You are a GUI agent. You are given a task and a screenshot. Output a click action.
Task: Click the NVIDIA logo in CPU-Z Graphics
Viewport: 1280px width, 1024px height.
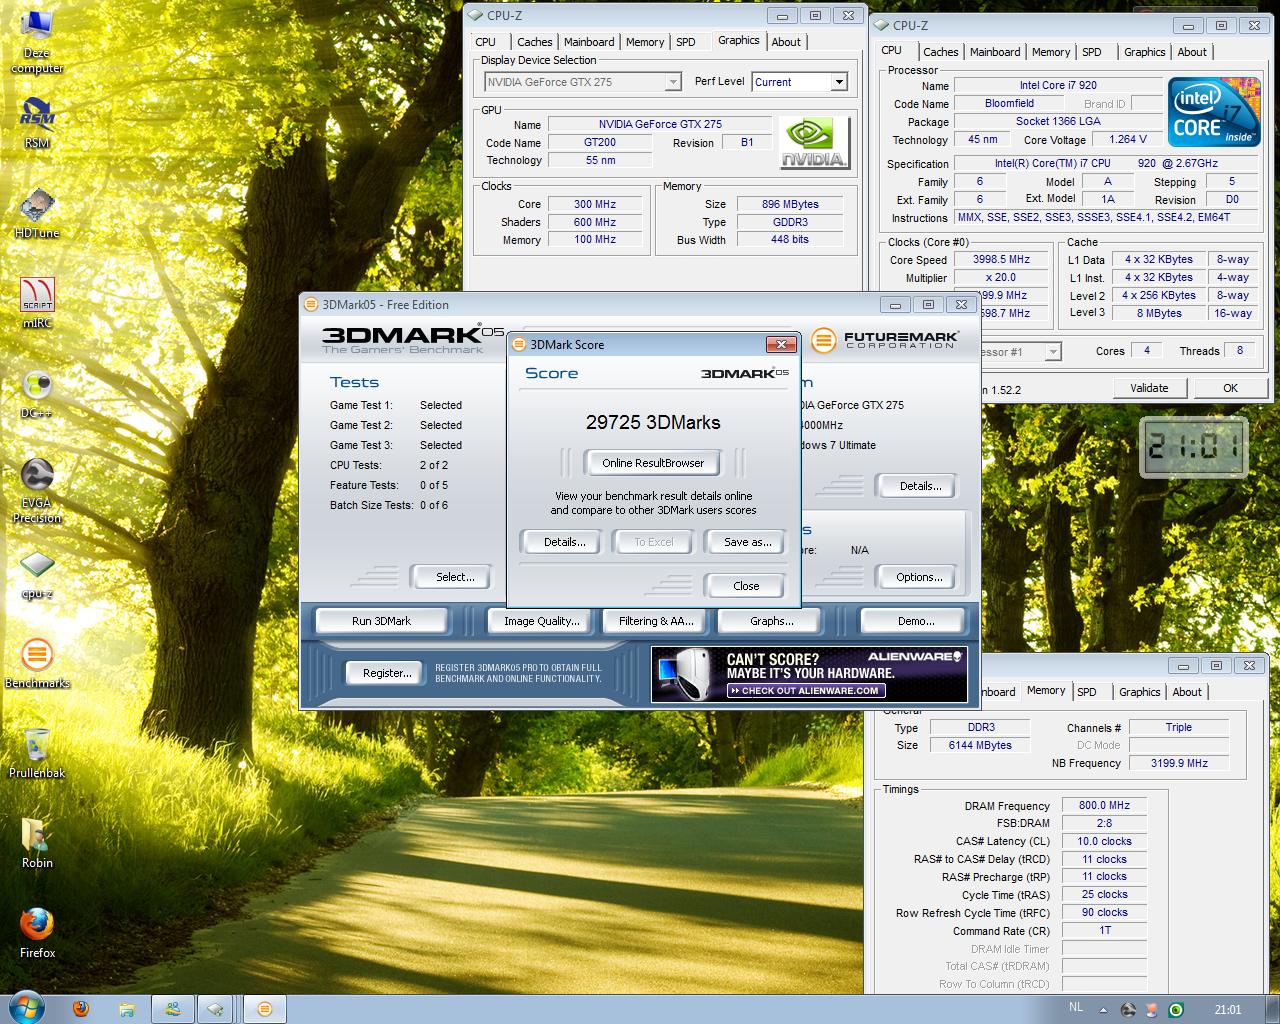pyautogui.click(x=814, y=142)
